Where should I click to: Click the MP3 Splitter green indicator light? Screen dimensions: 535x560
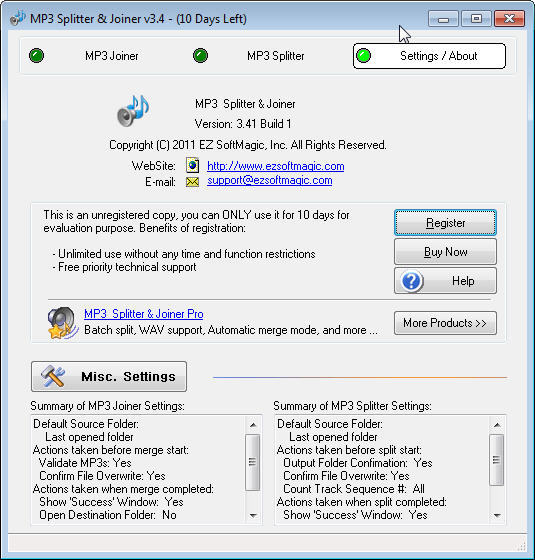click(x=200, y=56)
